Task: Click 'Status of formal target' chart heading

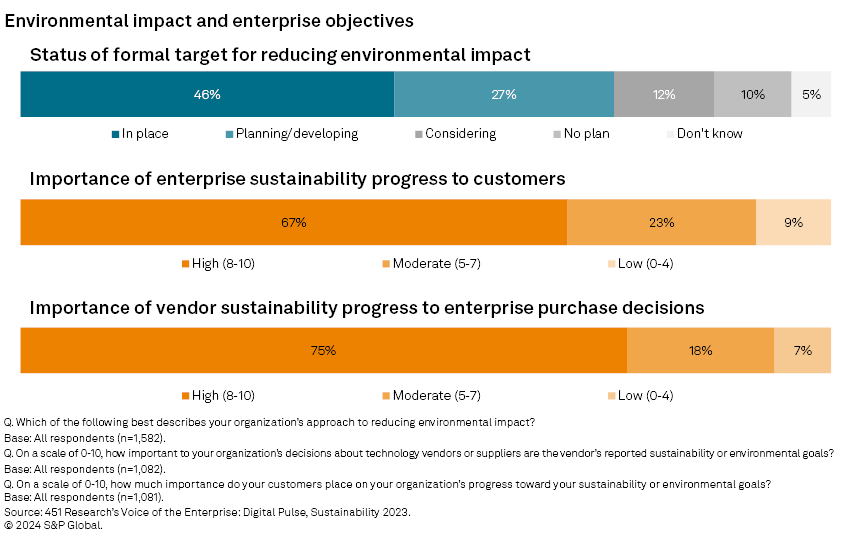Action: tap(280, 55)
